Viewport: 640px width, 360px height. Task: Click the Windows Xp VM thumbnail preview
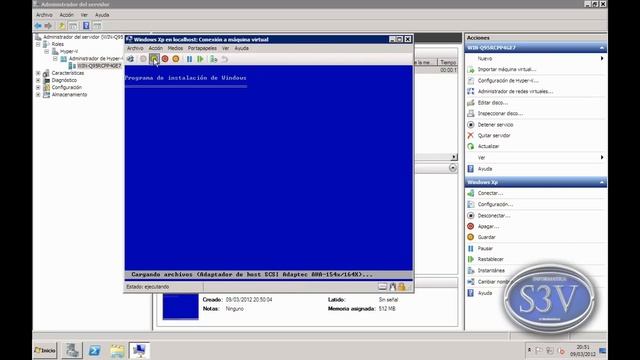pos(180,306)
